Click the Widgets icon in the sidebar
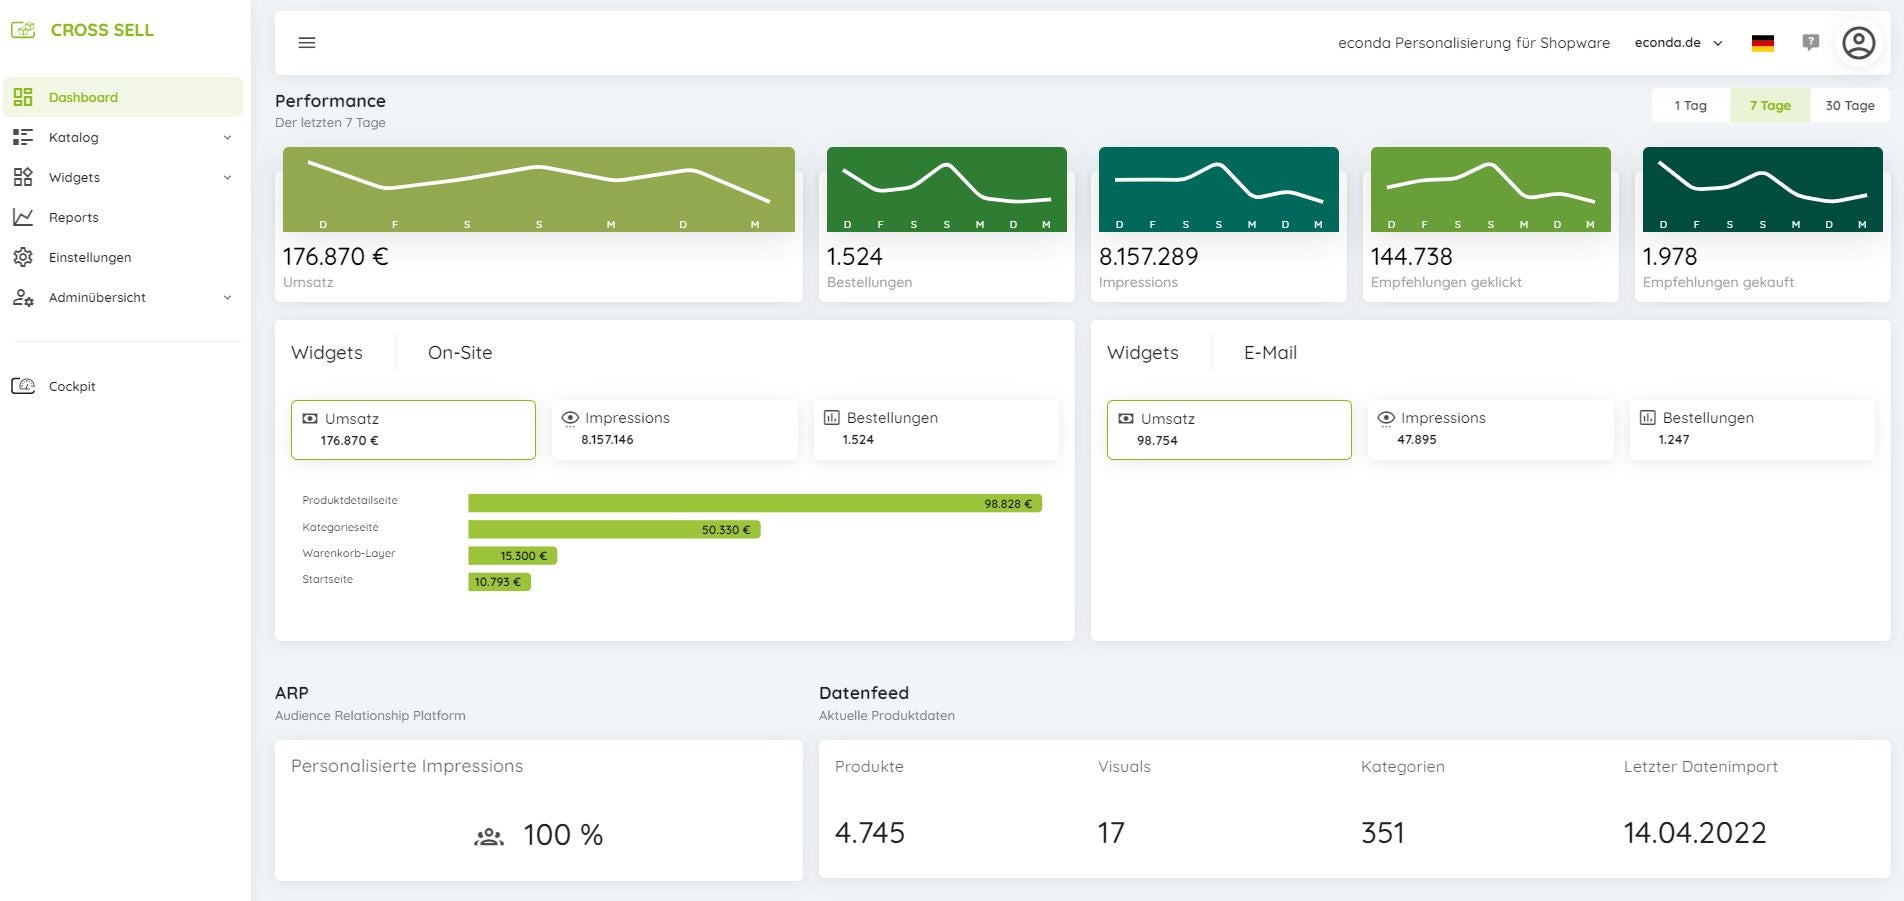The image size is (1904, 901). point(23,177)
